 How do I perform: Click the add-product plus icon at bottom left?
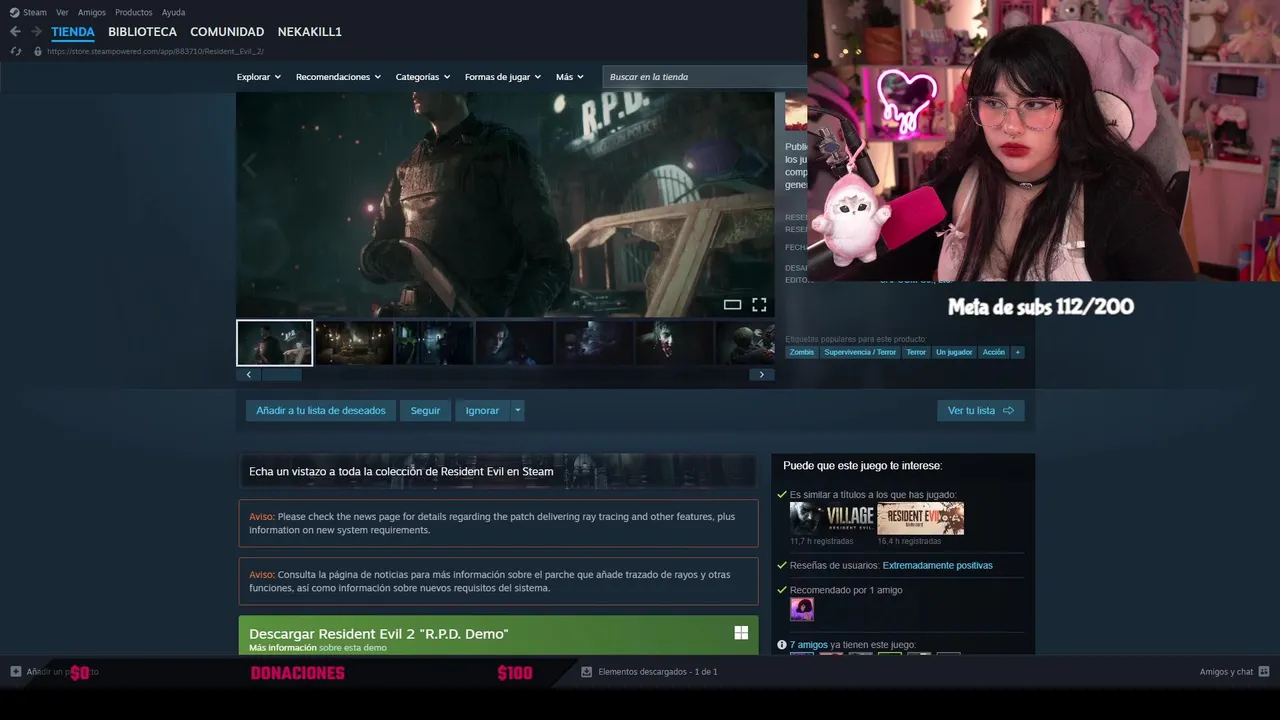(x=16, y=672)
